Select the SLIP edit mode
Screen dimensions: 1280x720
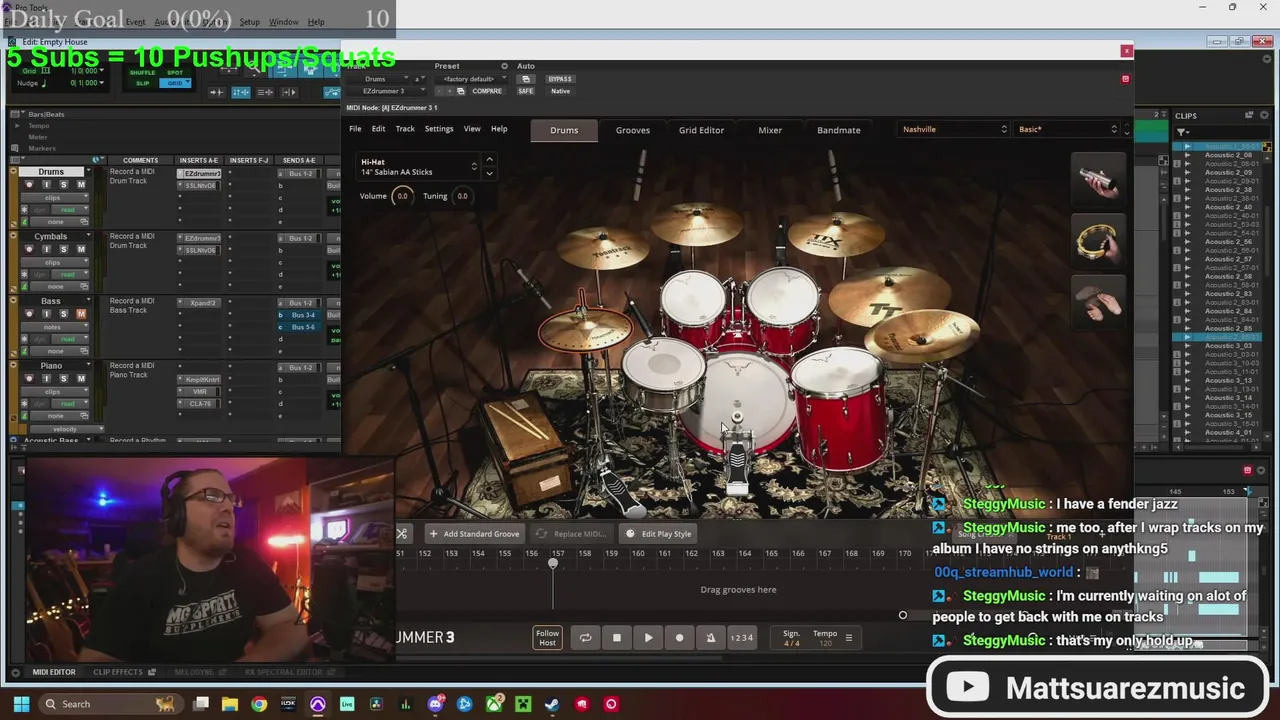(x=142, y=83)
